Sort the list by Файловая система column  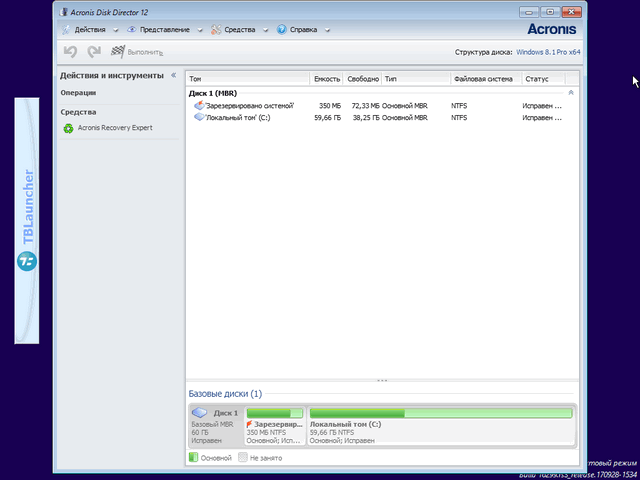(482, 78)
